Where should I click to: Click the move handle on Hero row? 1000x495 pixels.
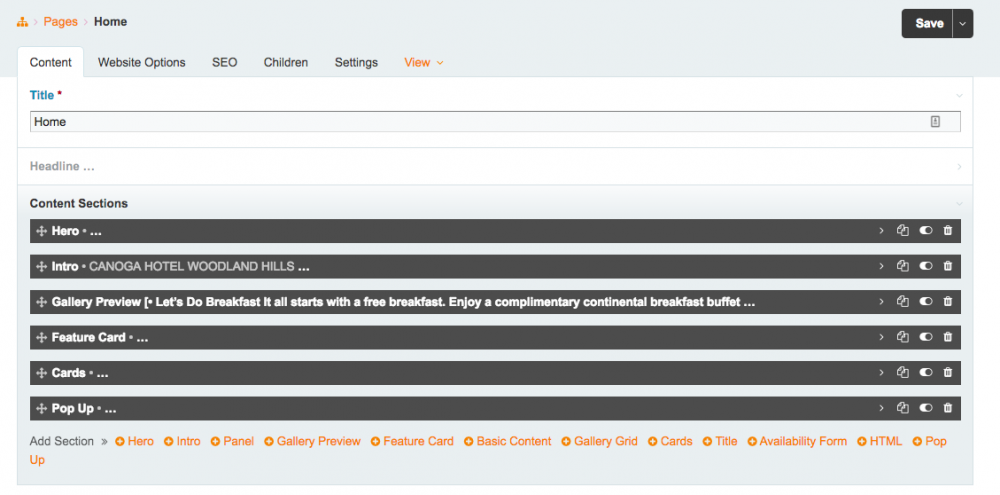coord(41,231)
